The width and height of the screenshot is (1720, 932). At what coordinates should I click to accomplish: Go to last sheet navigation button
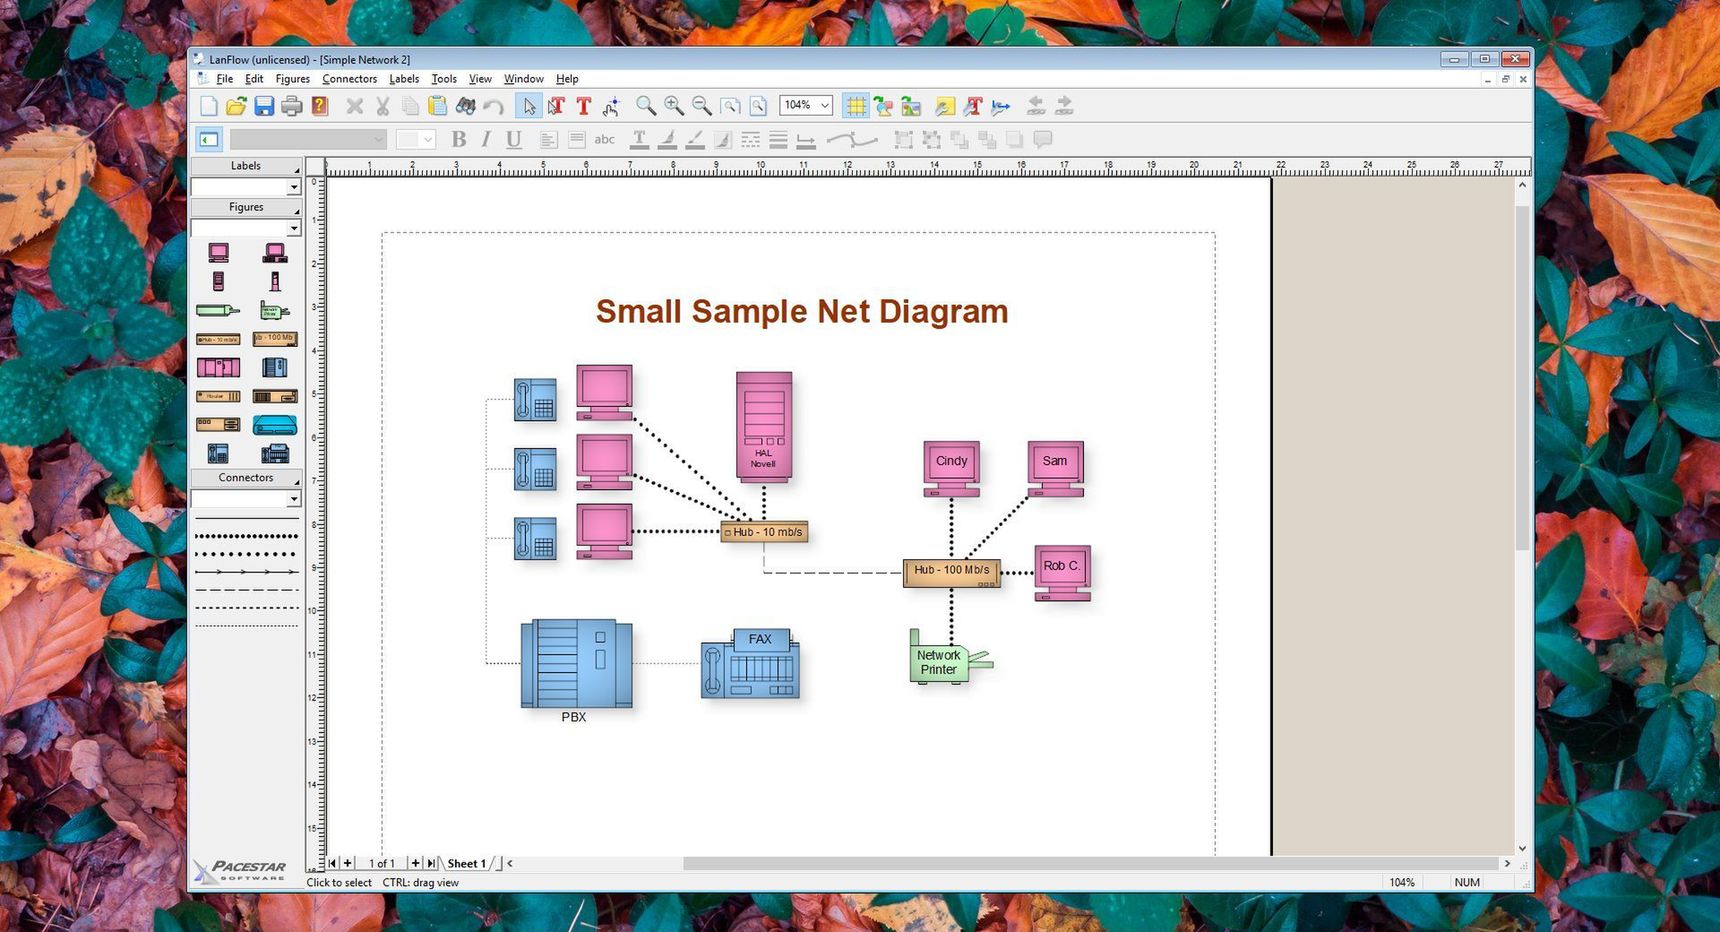click(431, 863)
